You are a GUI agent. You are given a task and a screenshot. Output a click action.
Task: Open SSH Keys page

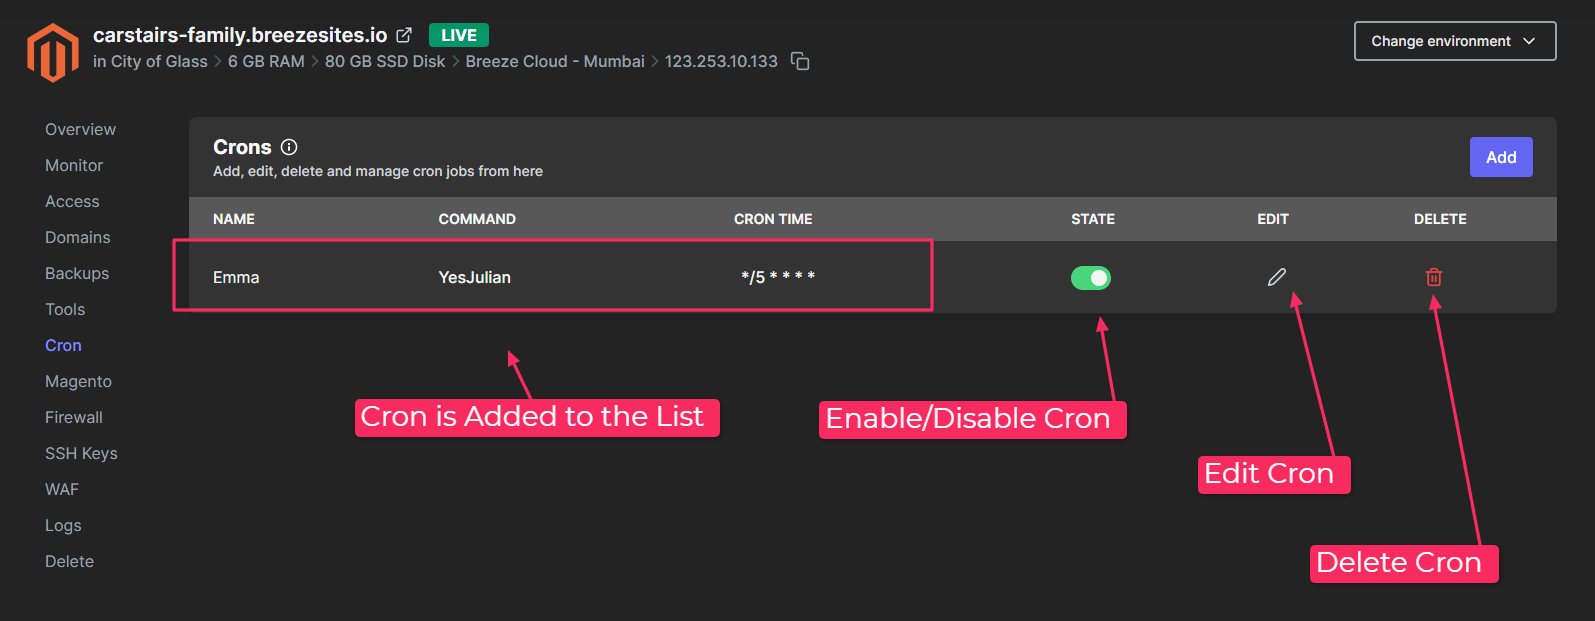coord(81,453)
